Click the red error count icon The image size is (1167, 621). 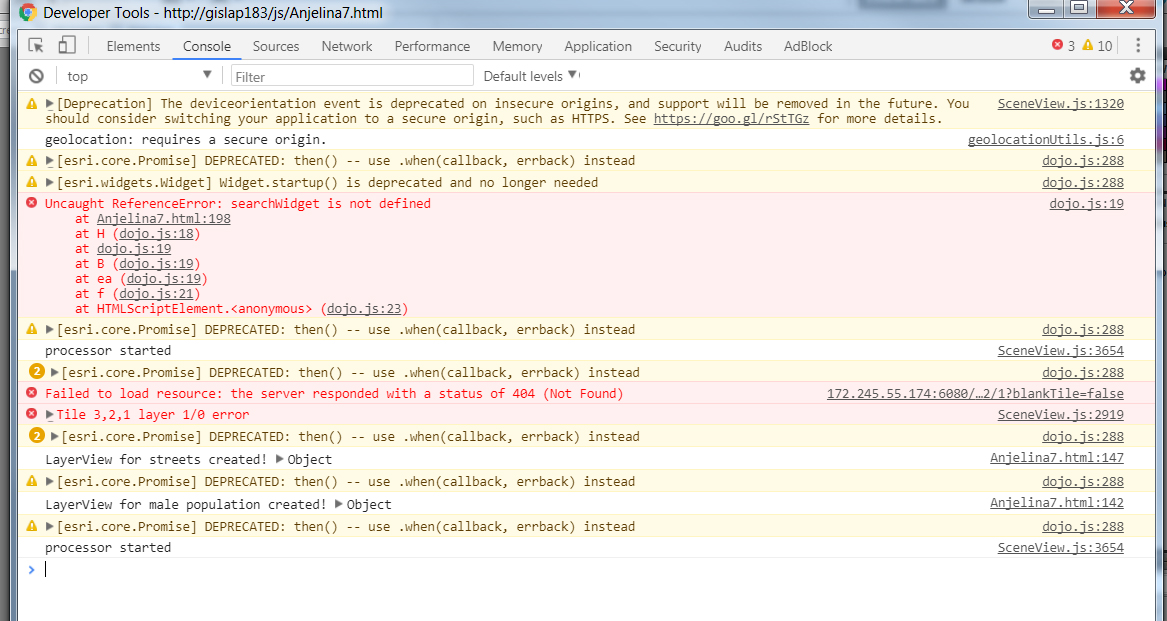pos(1058,46)
